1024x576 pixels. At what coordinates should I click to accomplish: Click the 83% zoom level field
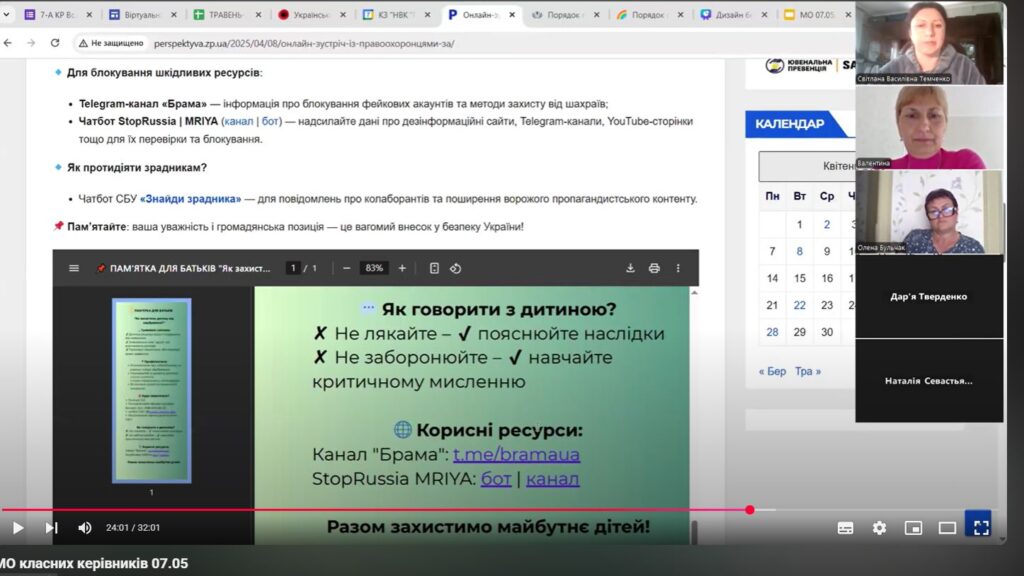click(x=374, y=268)
